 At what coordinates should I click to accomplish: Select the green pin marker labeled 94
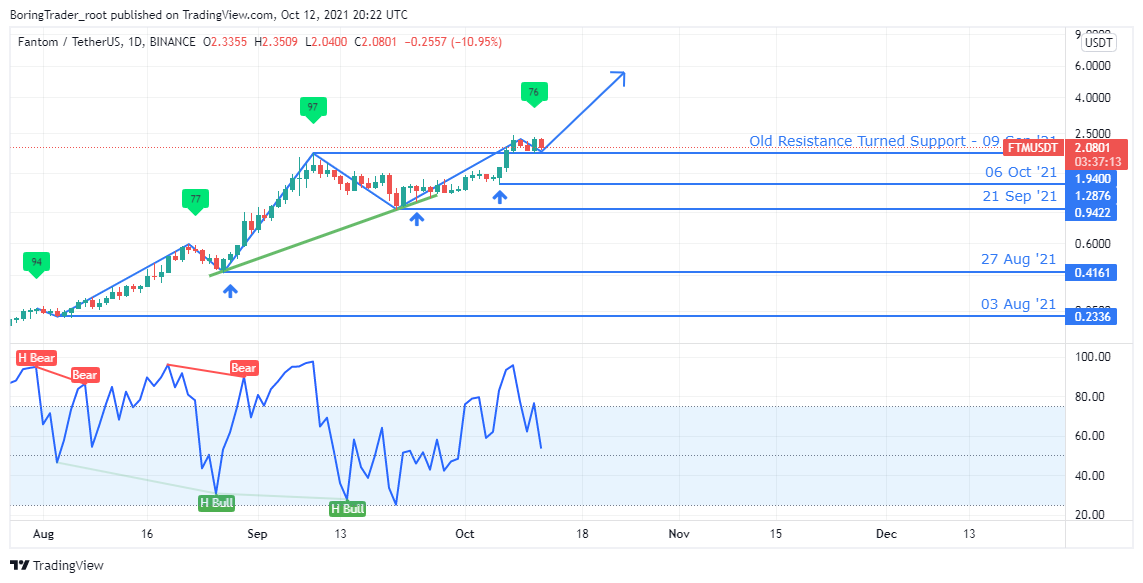36,263
